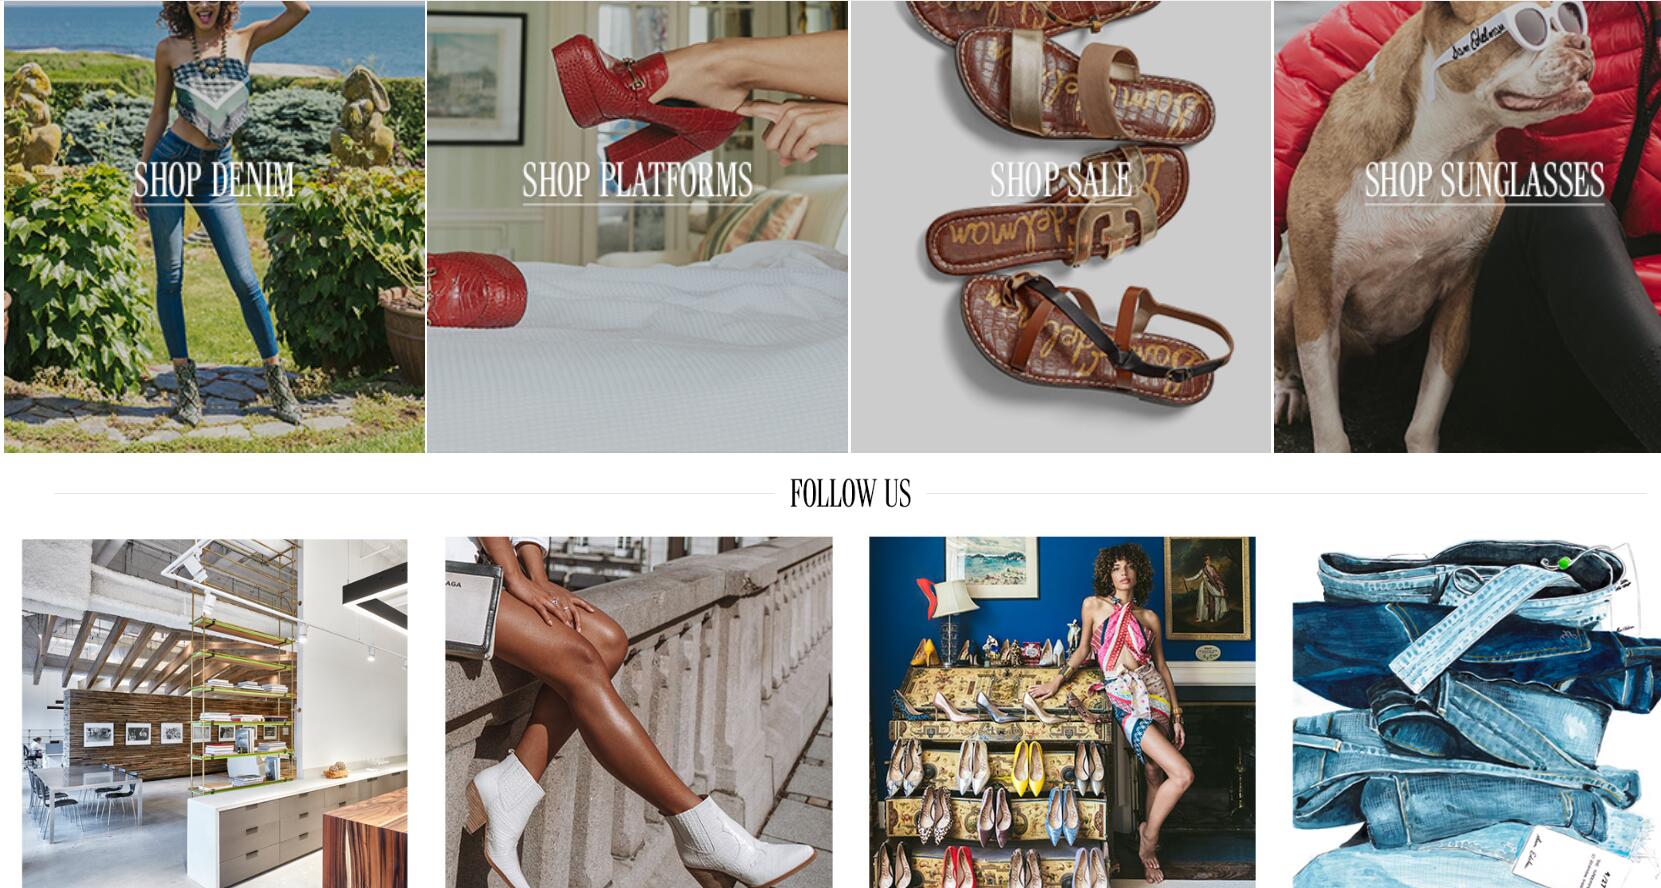The image size is (1661, 888).
Task: Open the SHOP DENIM link
Action: coord(214,181)
